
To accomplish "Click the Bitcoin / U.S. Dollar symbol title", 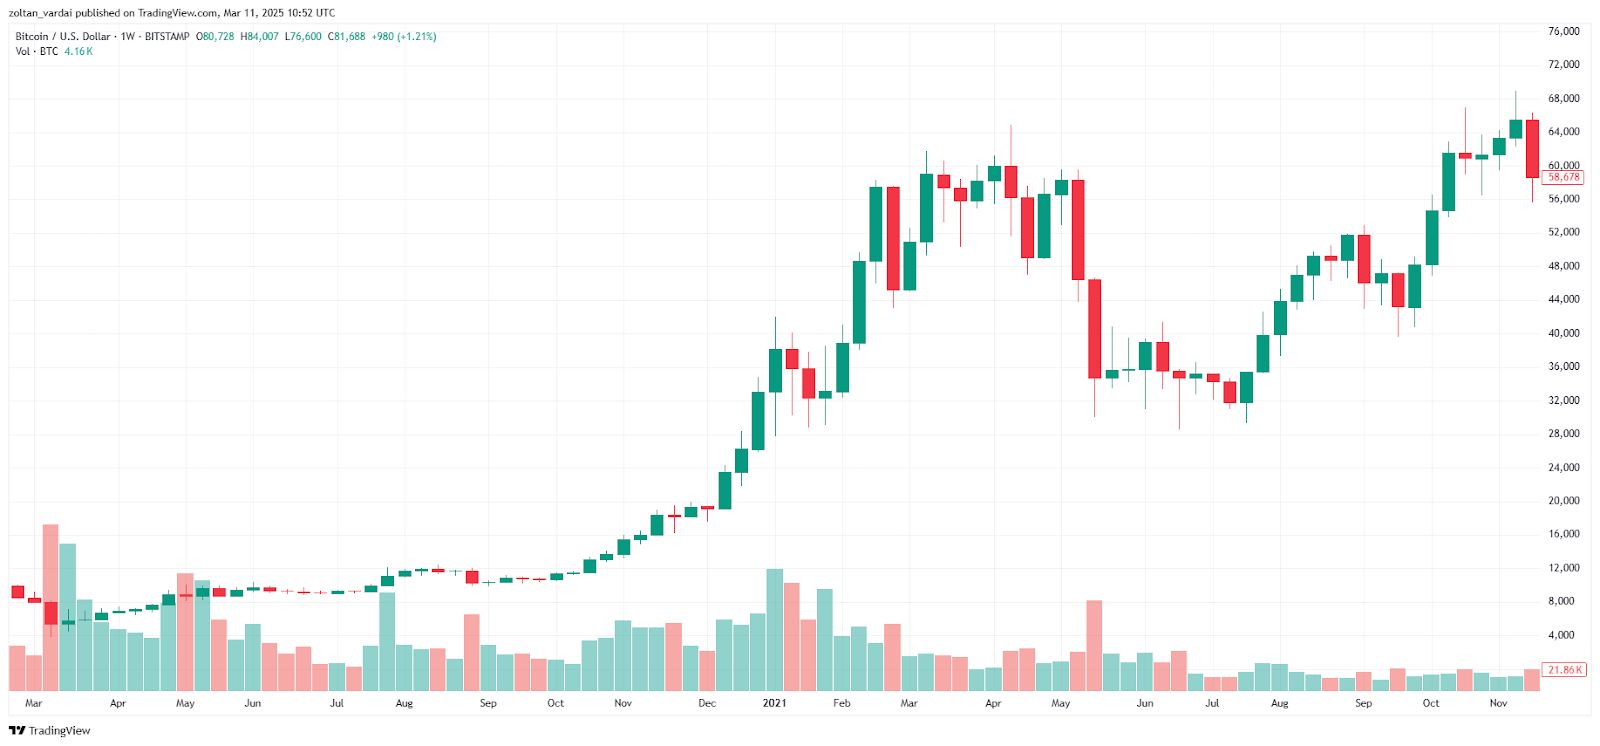I will point(62,37).
